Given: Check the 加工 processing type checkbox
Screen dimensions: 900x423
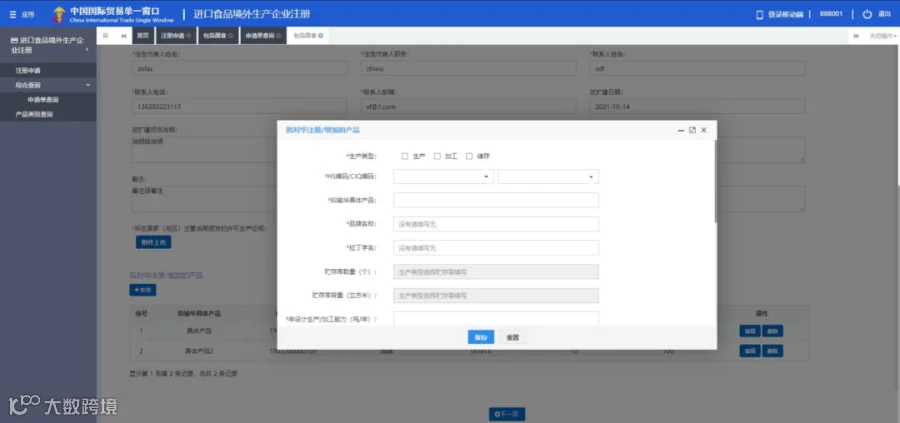Looking at the screenshot, I should pos(437,156).
